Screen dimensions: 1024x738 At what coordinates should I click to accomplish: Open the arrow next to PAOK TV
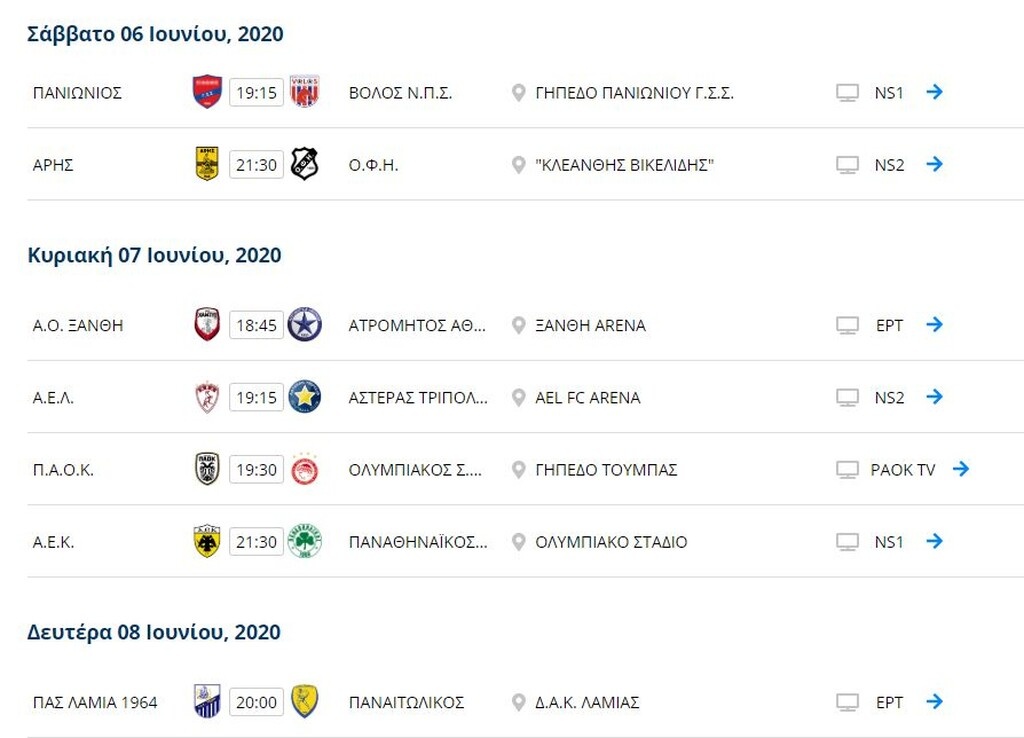tap(961, 468)
